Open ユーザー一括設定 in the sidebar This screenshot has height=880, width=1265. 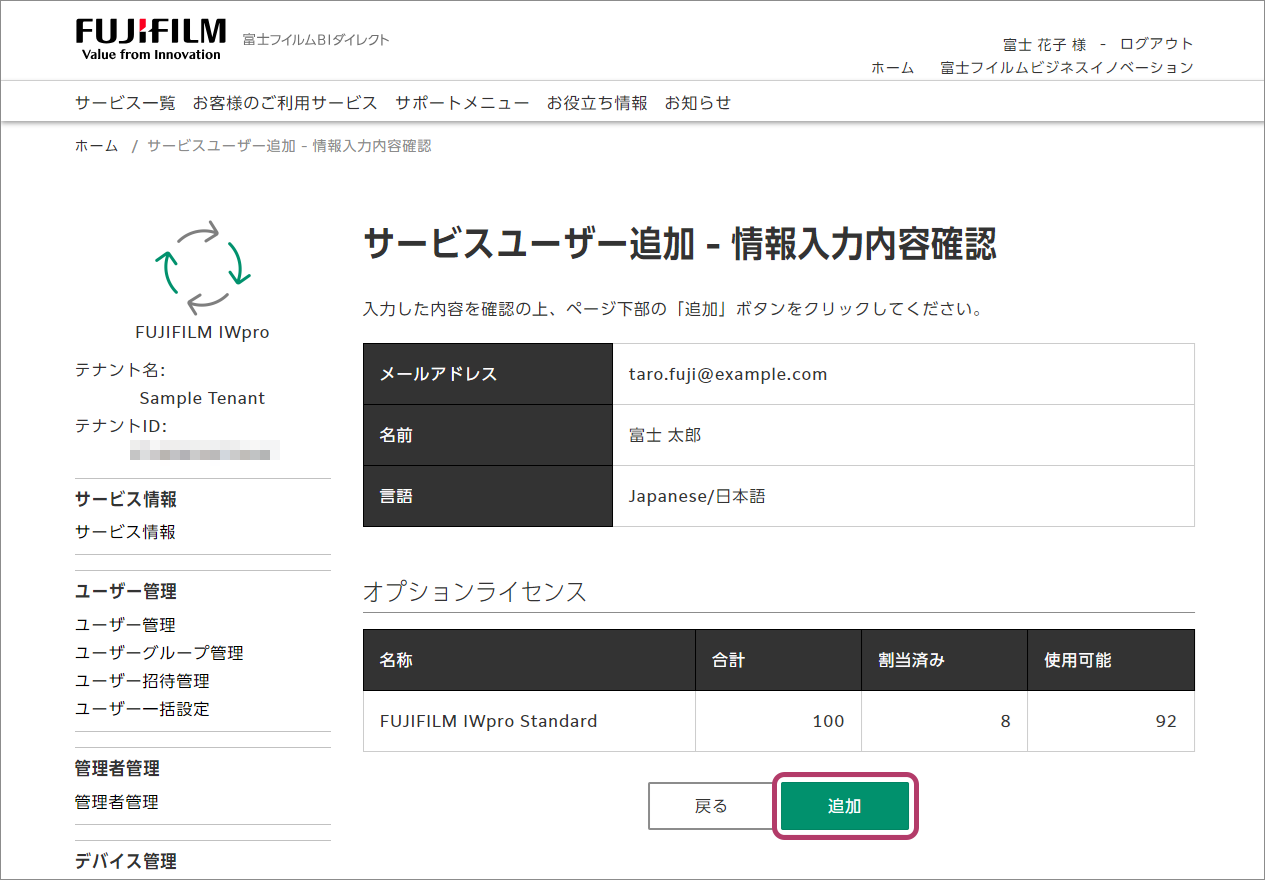(x=142, y=709)
